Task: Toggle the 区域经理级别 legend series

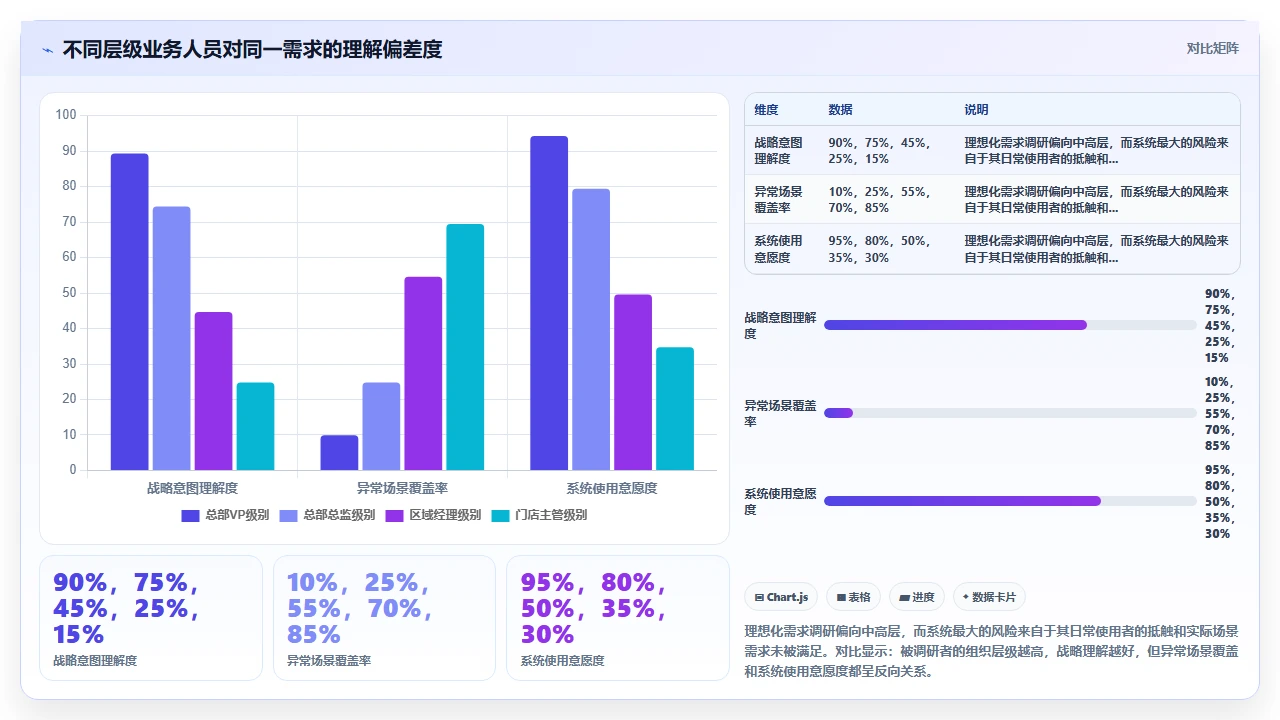Action: 433,515
